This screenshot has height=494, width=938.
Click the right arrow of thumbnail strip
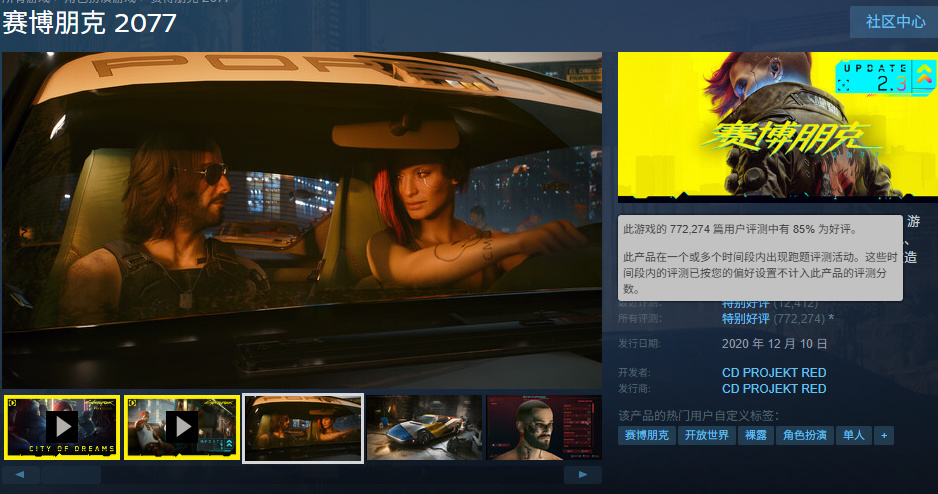(583, 474)
